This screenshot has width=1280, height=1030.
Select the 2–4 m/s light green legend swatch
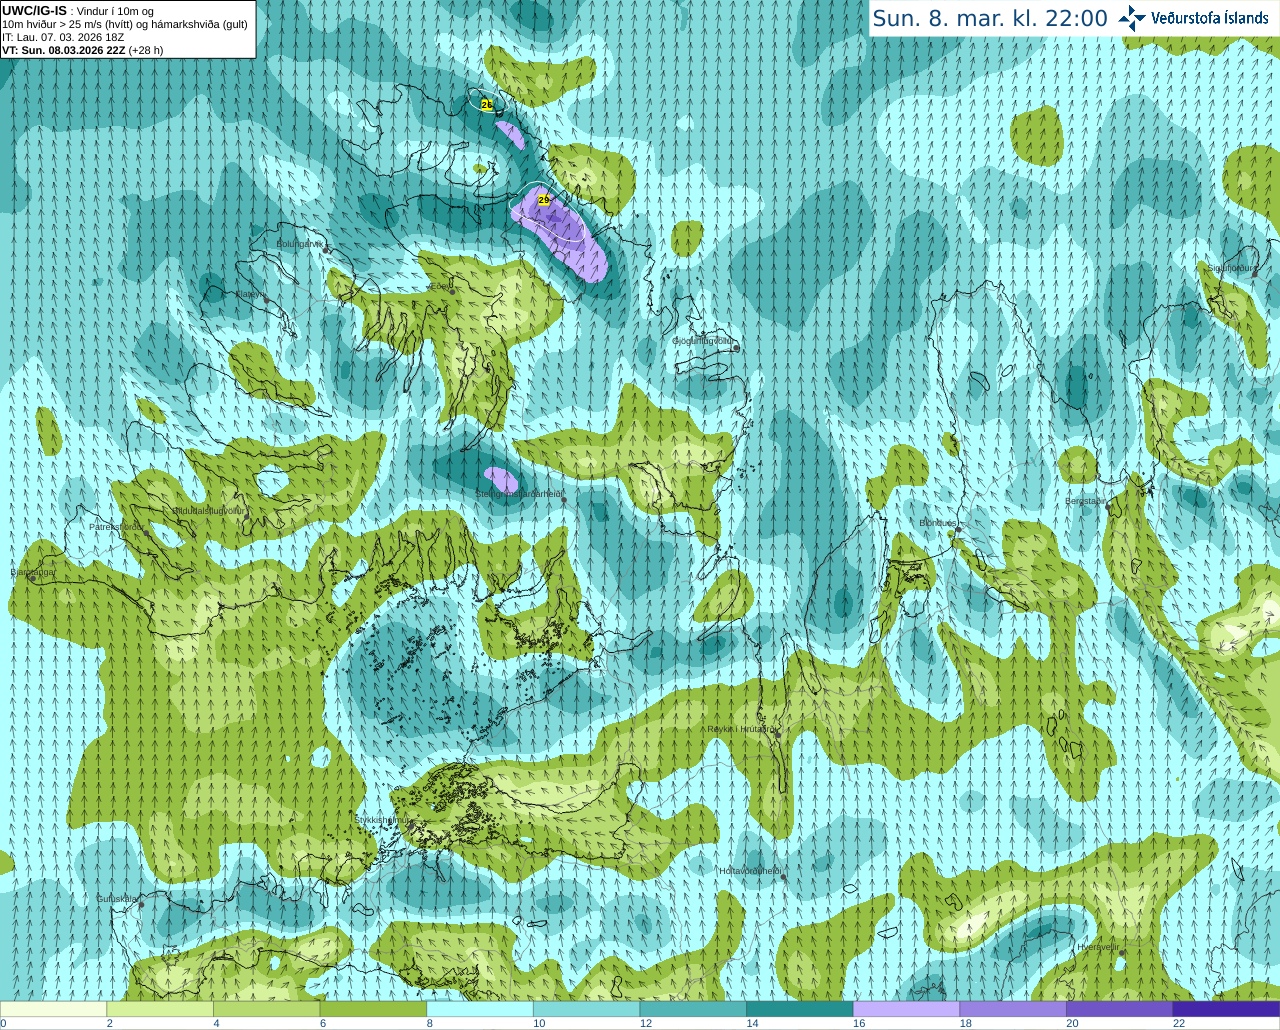click(160, 1009)
